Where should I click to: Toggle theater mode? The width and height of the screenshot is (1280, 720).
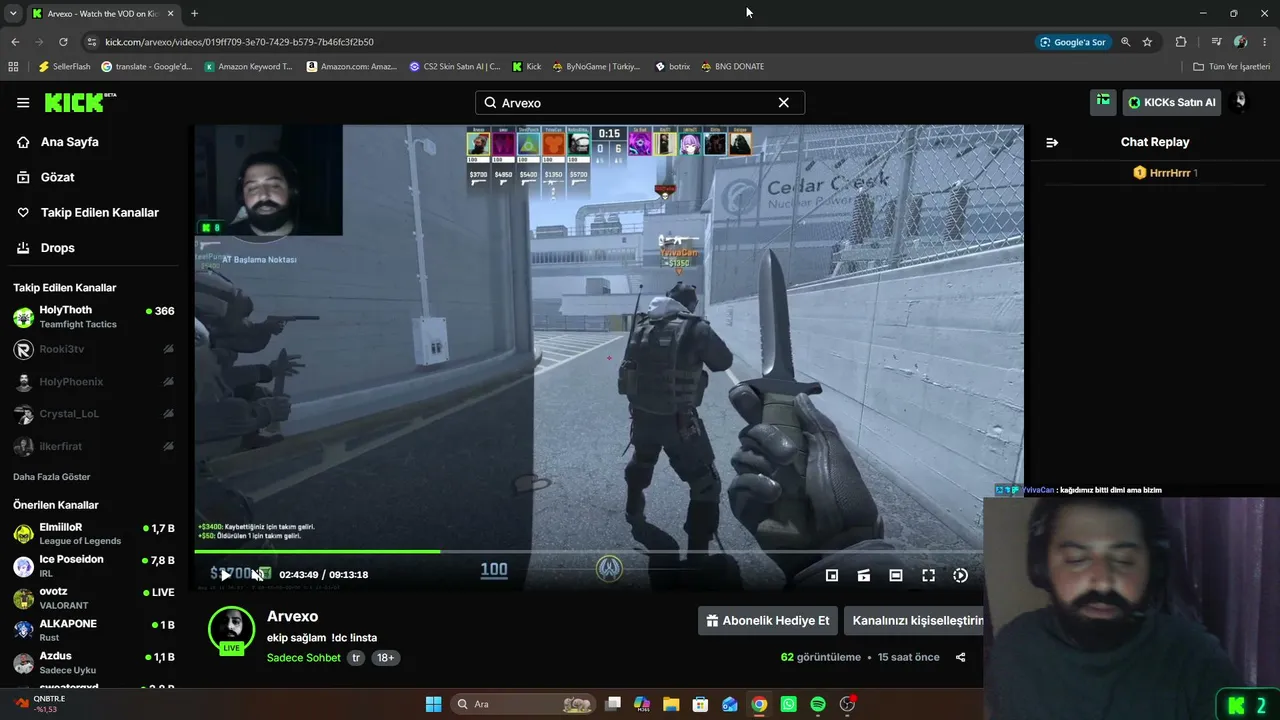point(896,575)
